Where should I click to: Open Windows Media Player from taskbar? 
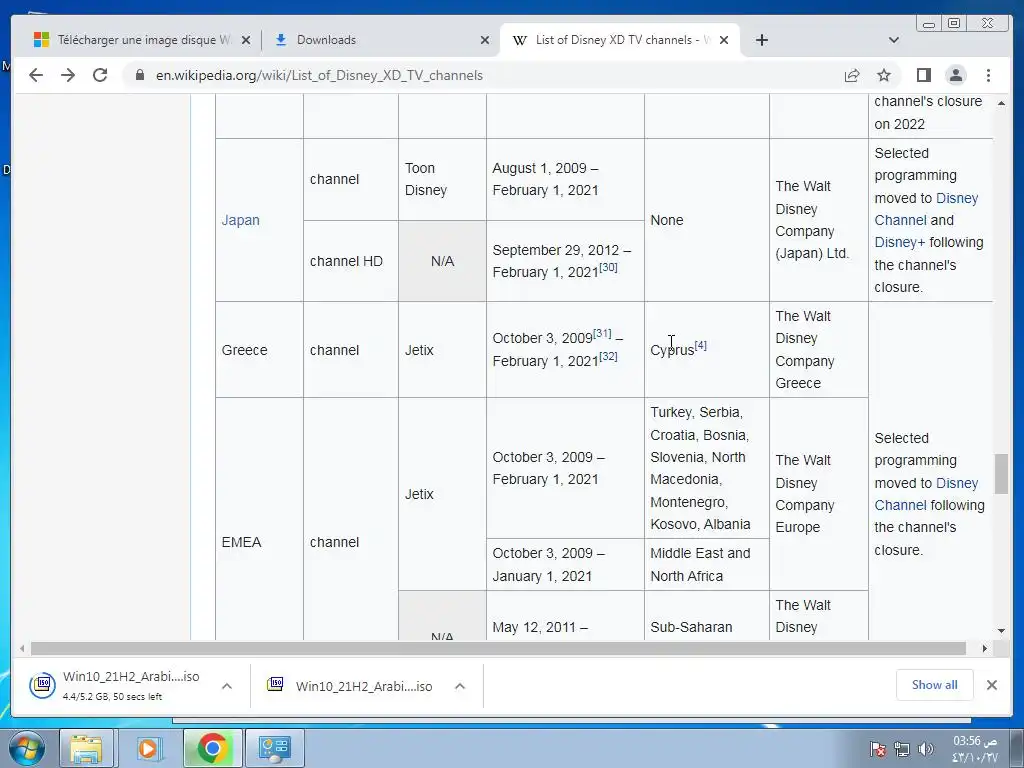[x=149, y=748]
